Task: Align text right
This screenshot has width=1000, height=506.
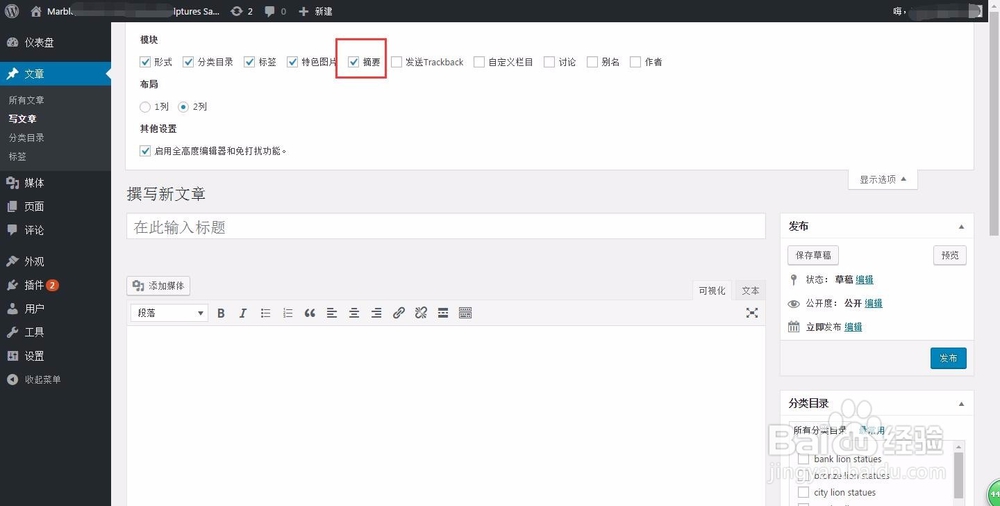Action: [x=376, y=313]
